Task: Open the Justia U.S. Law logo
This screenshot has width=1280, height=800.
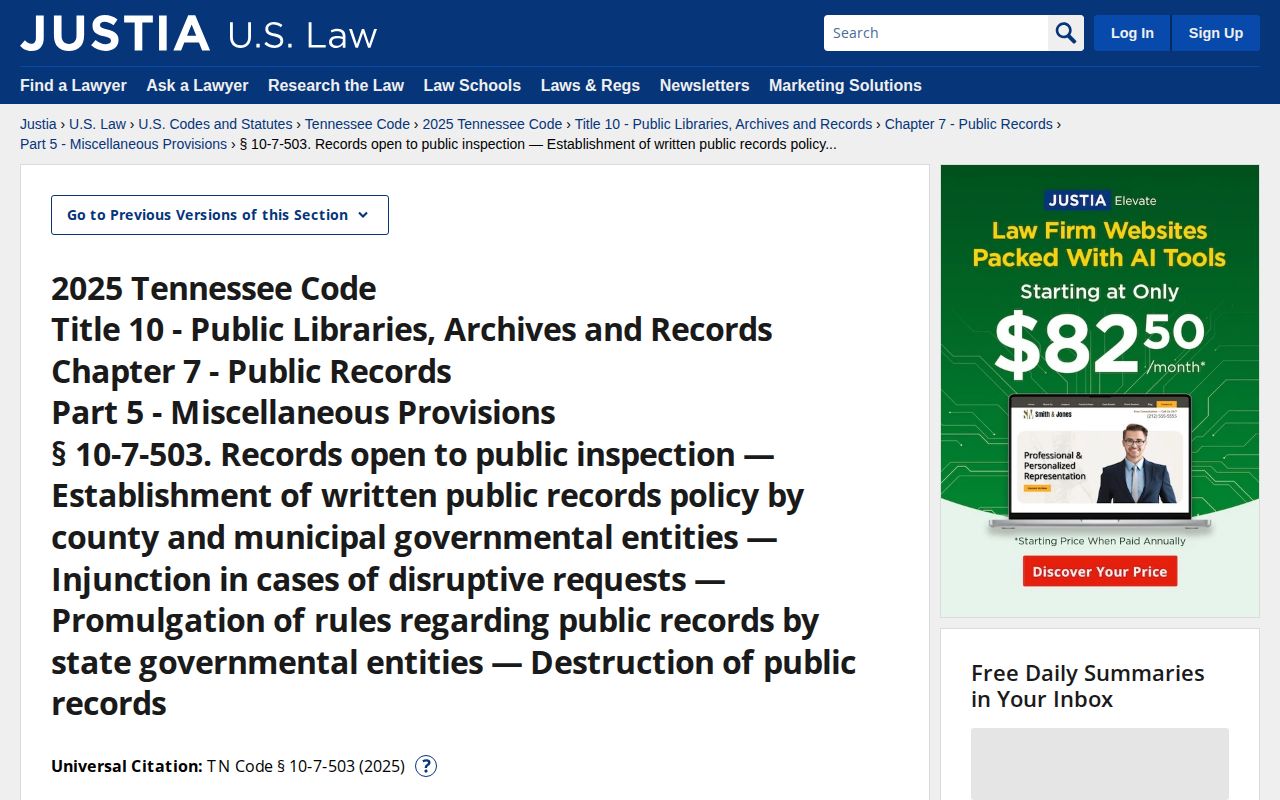Action: [x=198, y=33]
